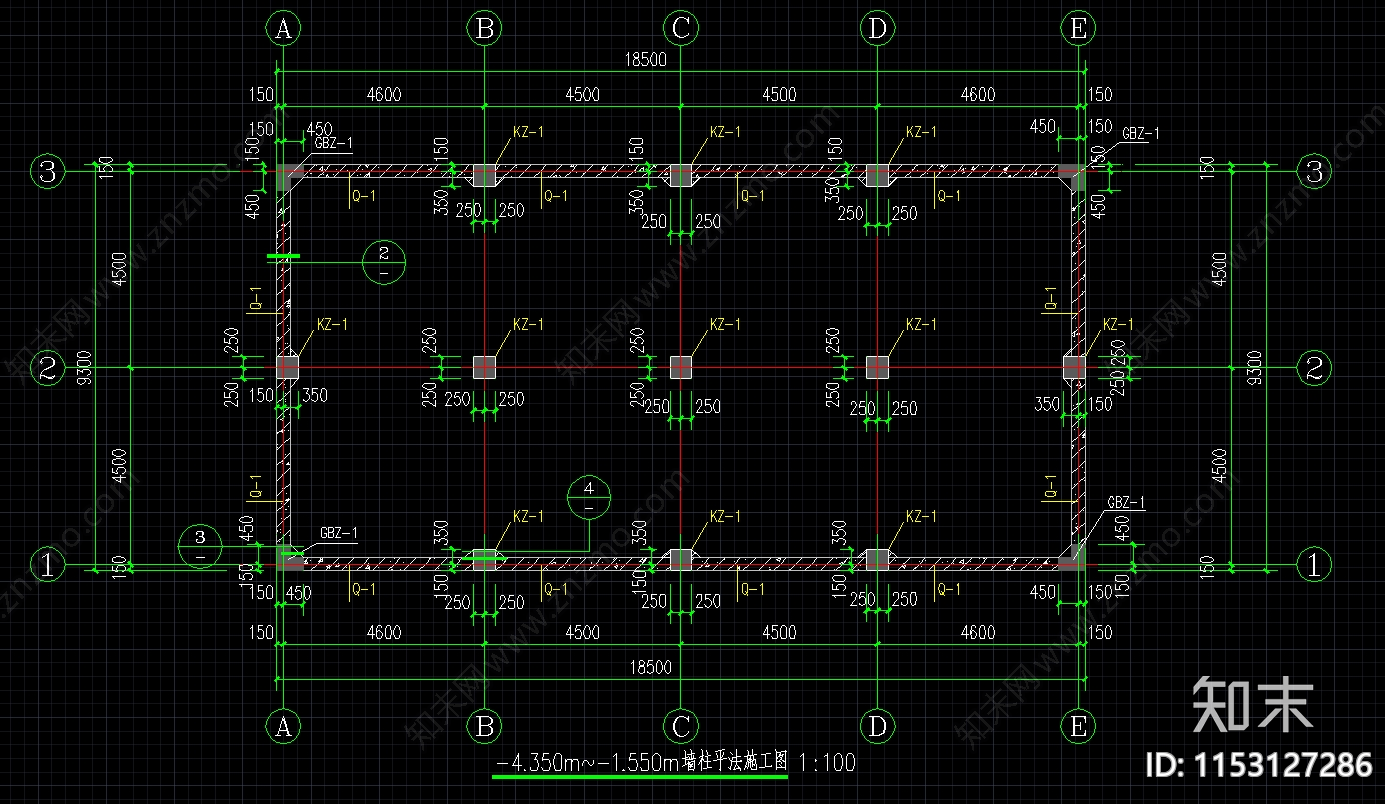Click the 知末 logo watermark
The height and width of the screenshot is (804, 1385).
[1253, 705]
